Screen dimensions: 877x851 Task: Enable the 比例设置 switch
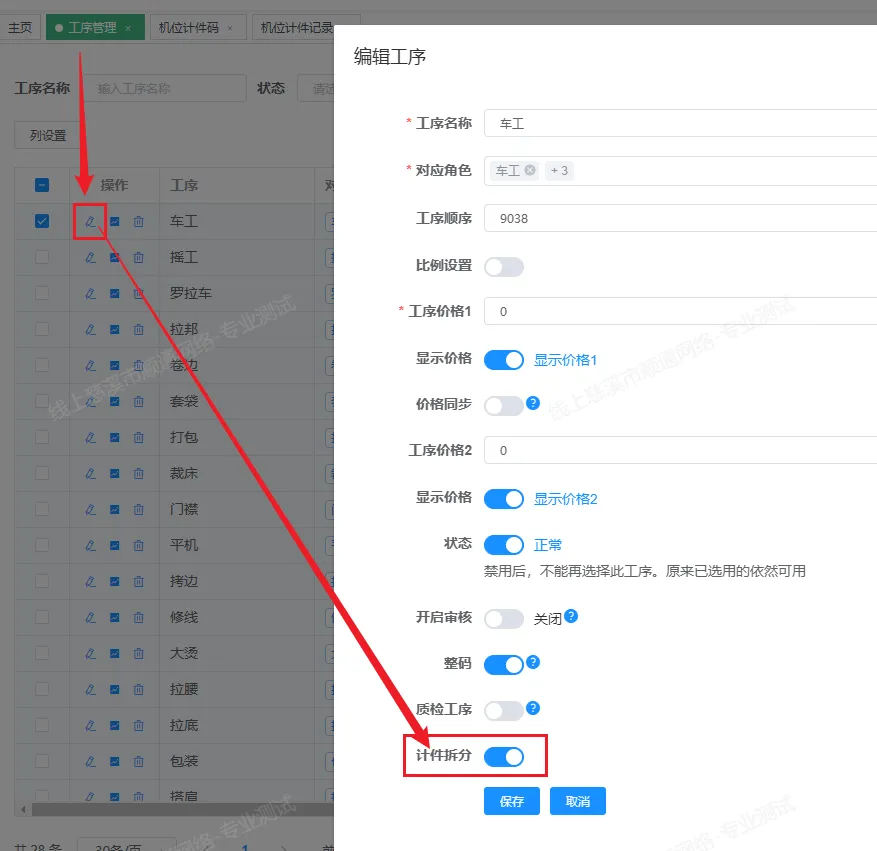[x=503, y=267]
